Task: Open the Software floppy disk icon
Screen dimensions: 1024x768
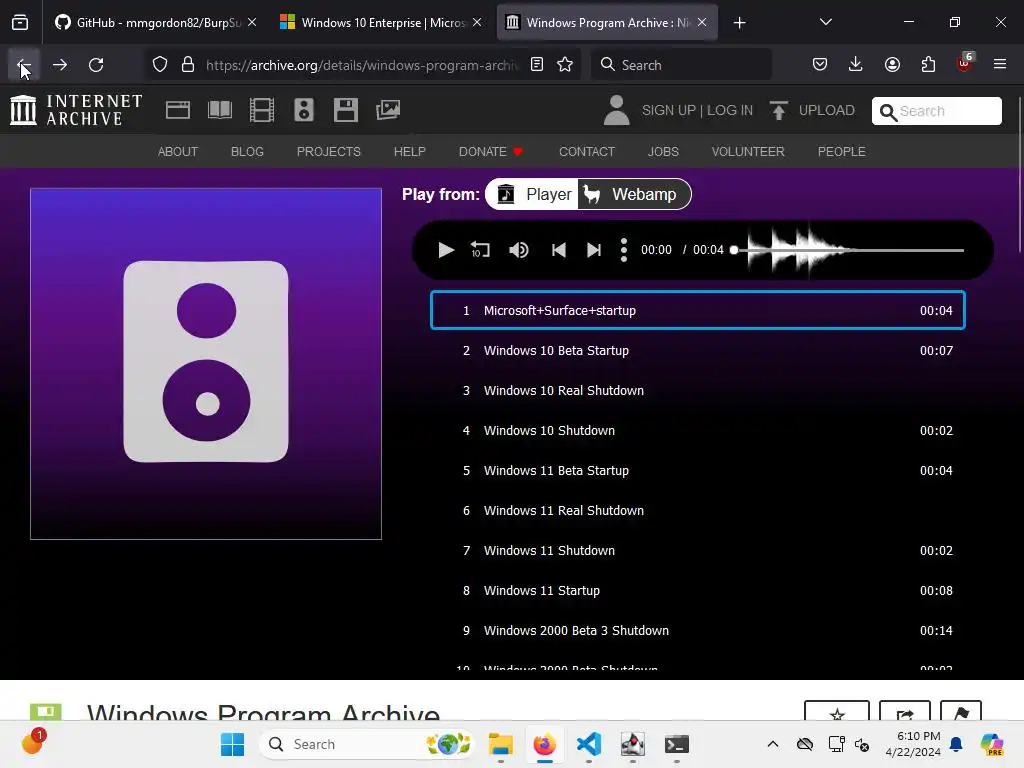Action: coord(345,110)
